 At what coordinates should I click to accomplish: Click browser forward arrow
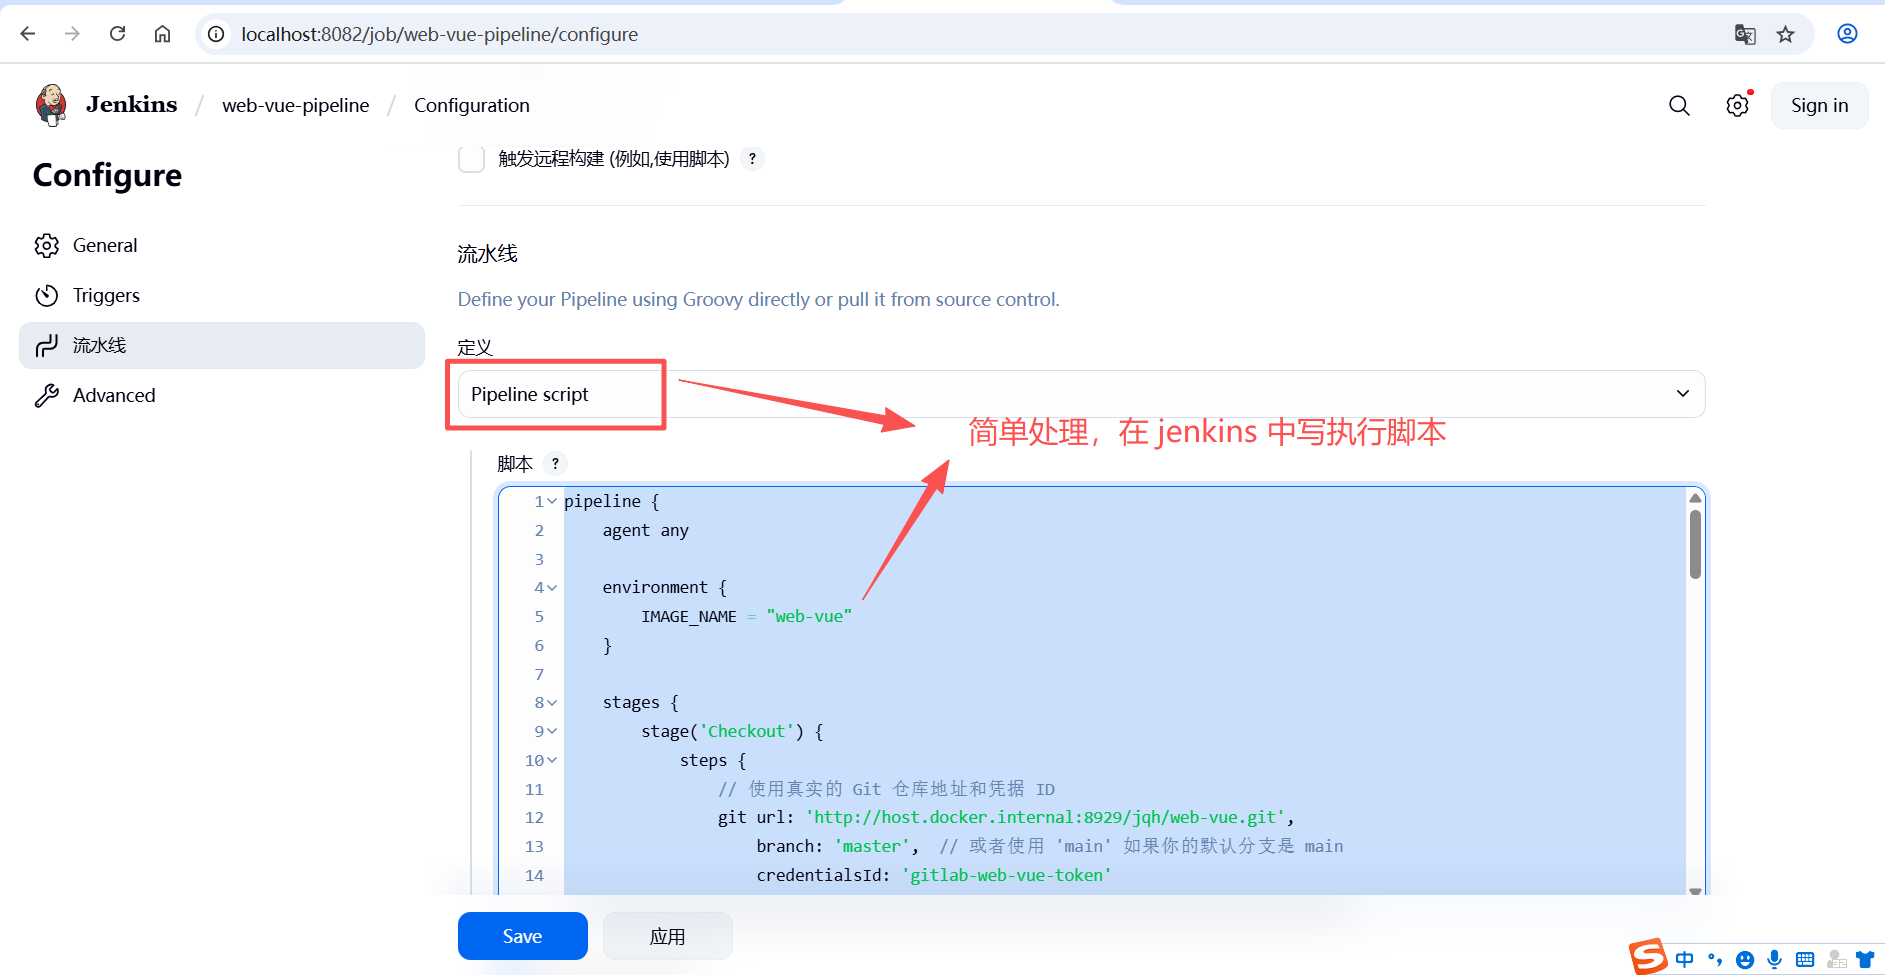point(72,34)
